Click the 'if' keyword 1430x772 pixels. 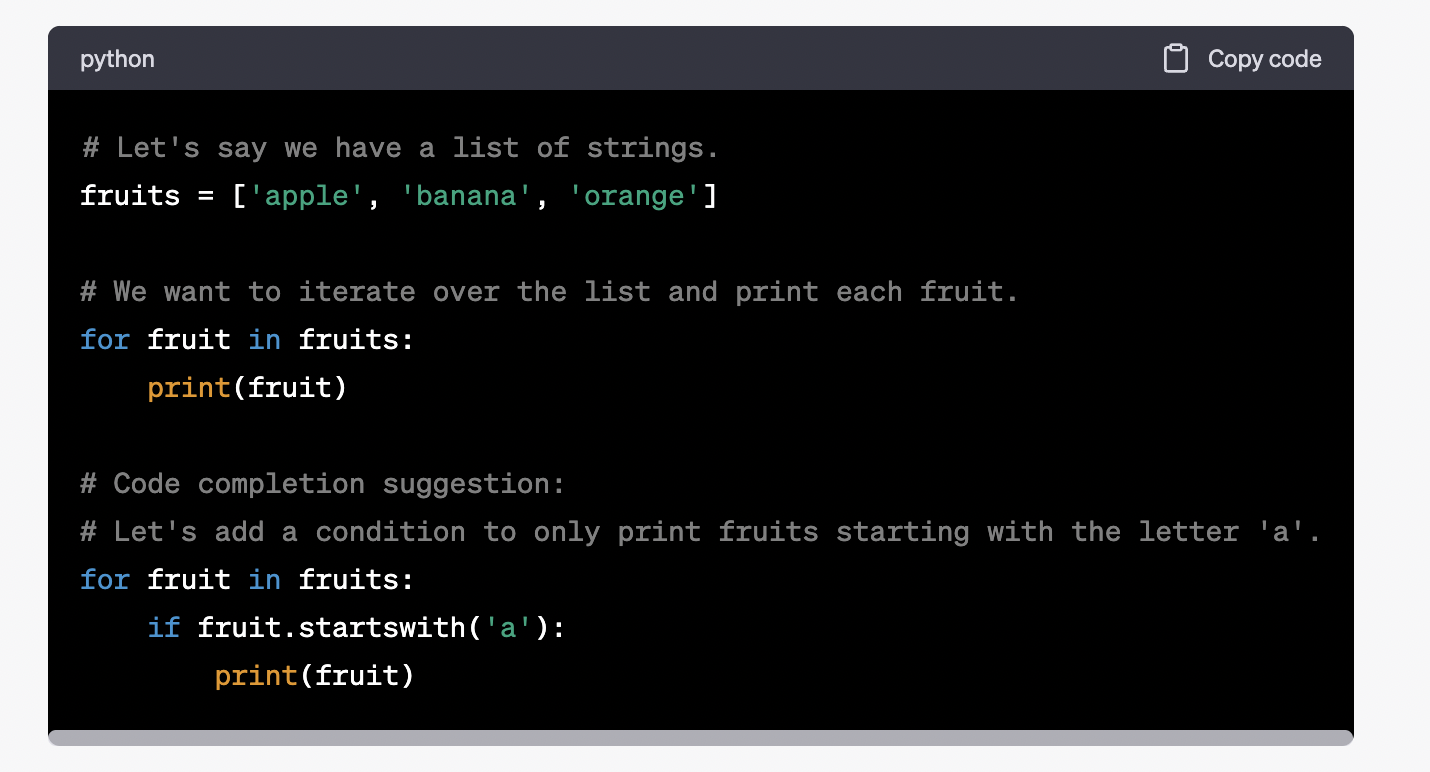coord(164,628)
